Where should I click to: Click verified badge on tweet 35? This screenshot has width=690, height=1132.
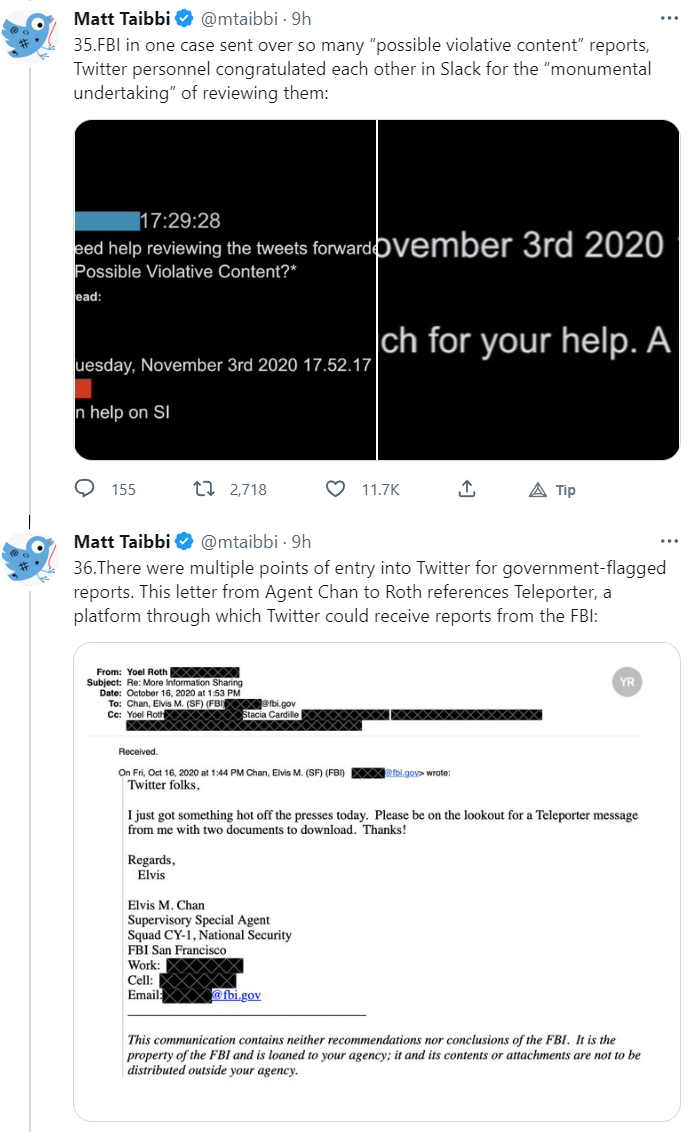184,18
